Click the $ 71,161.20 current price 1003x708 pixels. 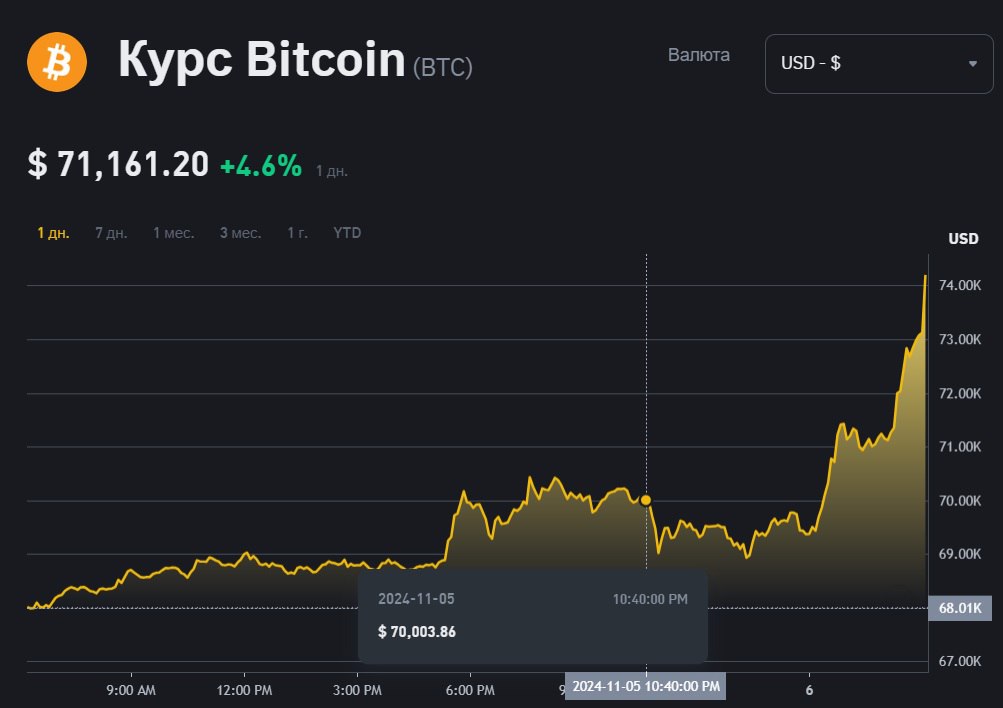(118, 165)
